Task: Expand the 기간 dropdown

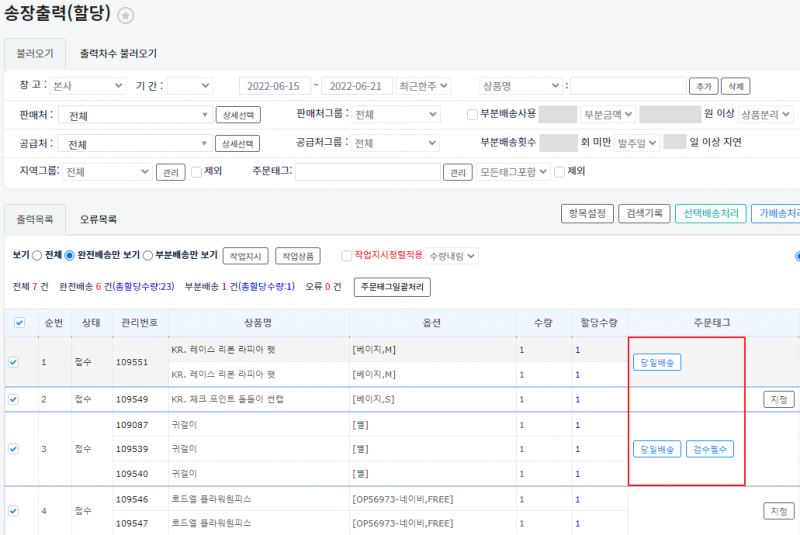Action: pos(190,86)
